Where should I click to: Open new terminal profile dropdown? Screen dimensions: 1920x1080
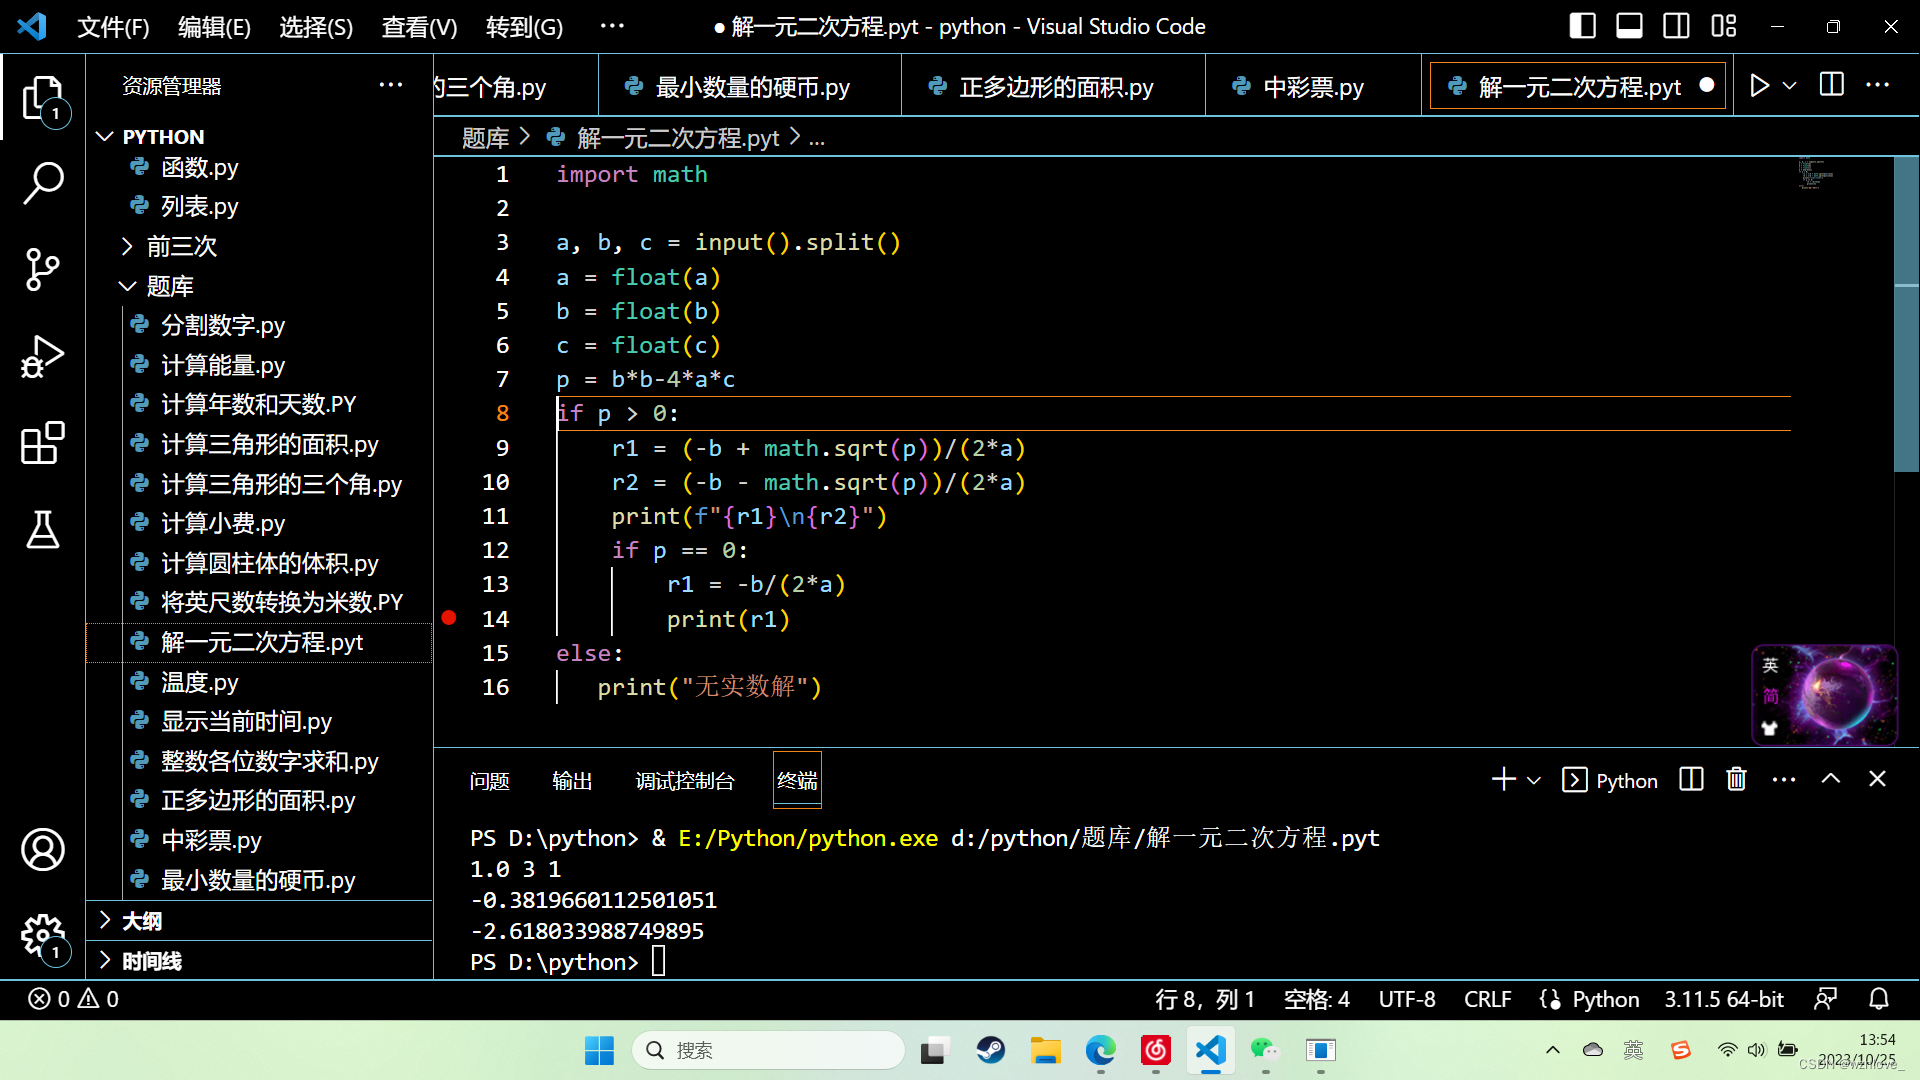tap(1534, 780)
